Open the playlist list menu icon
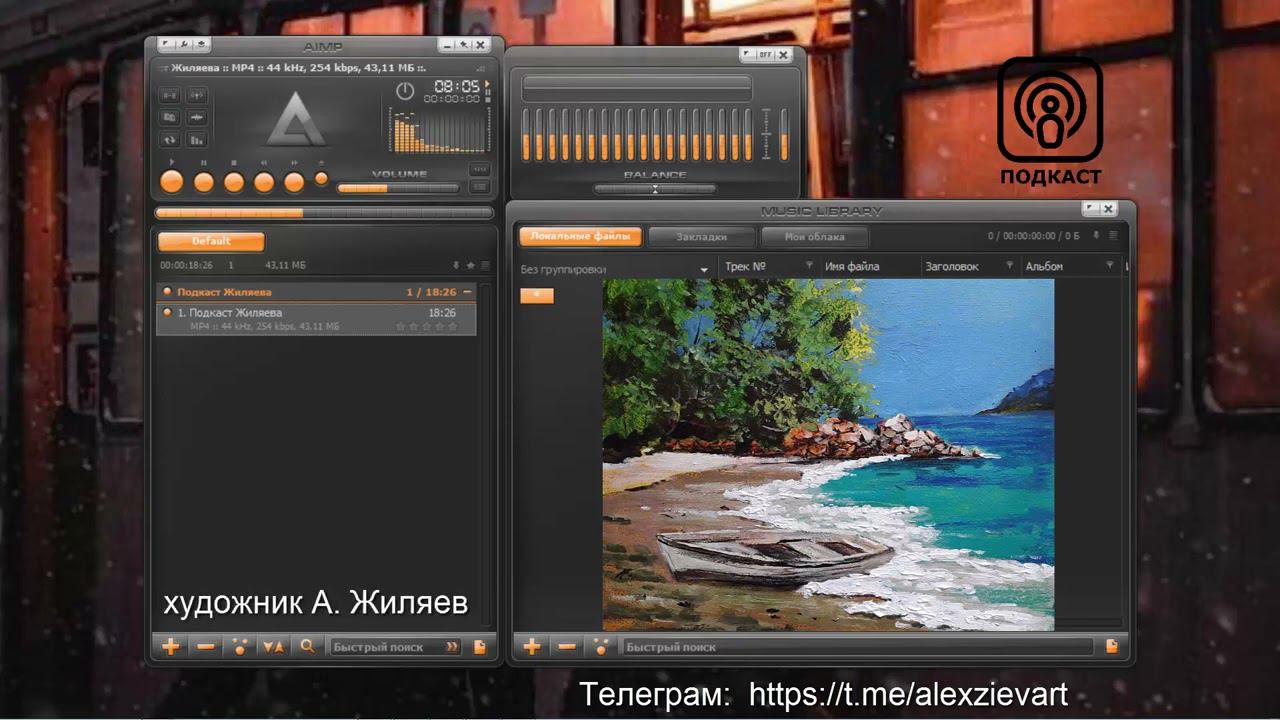Screen dimensions: 1280x720 485,265
